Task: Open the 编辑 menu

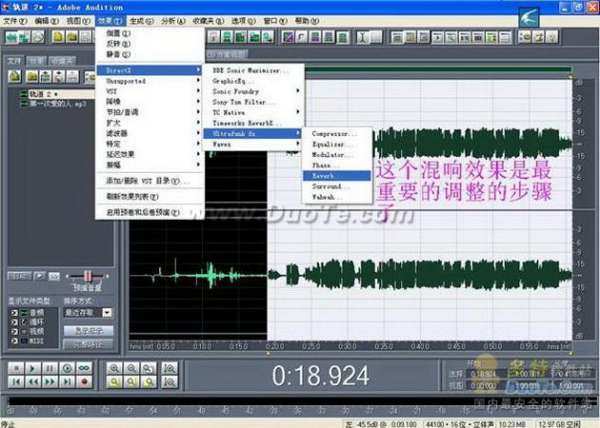Action: tap(46, 21)
